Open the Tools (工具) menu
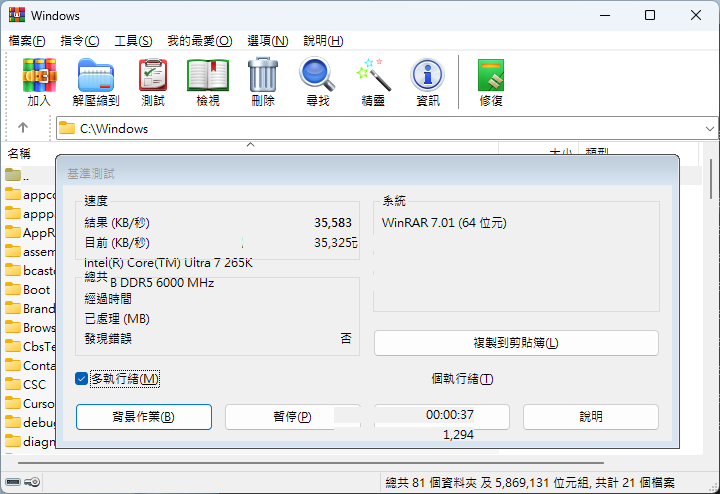Screen dimensions: 720x494 click(x=133, y=41)
